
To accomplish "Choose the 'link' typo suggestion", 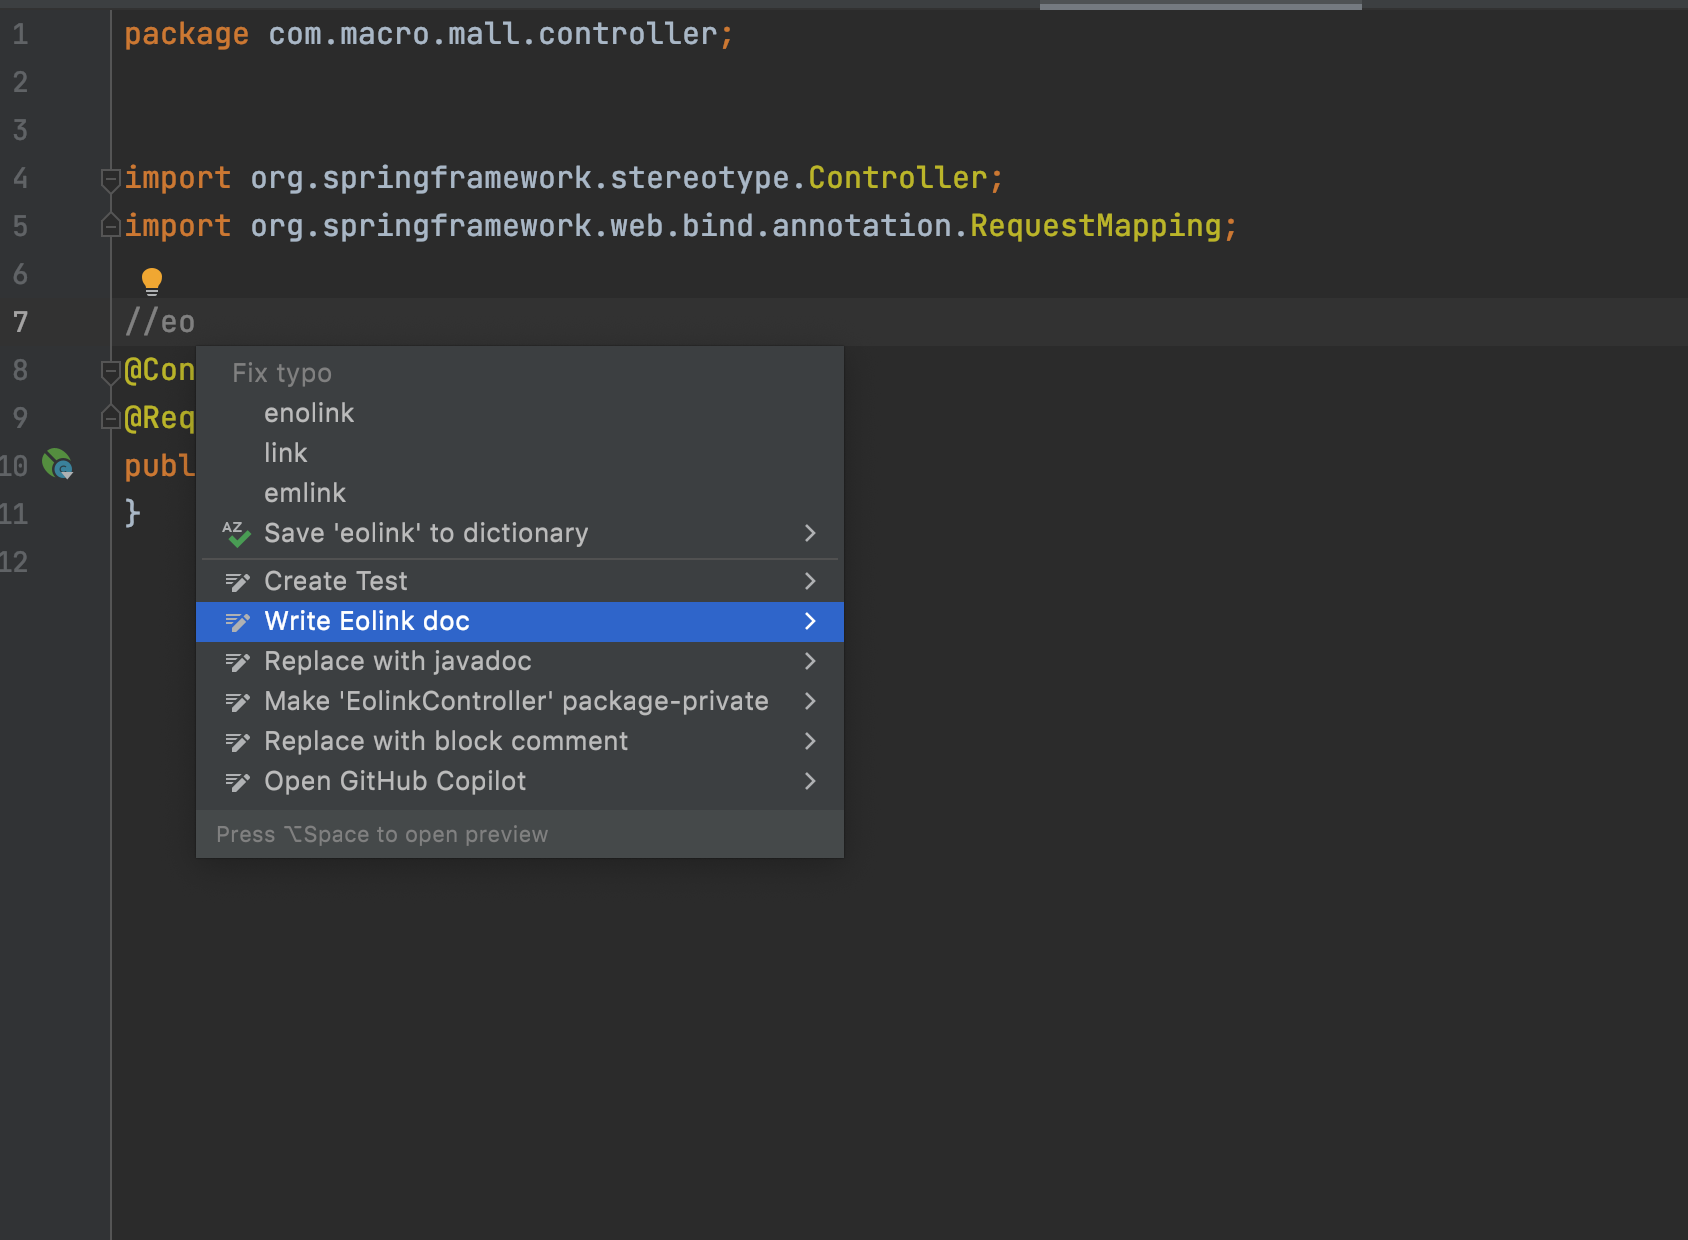I will click(x=520, y=453).
